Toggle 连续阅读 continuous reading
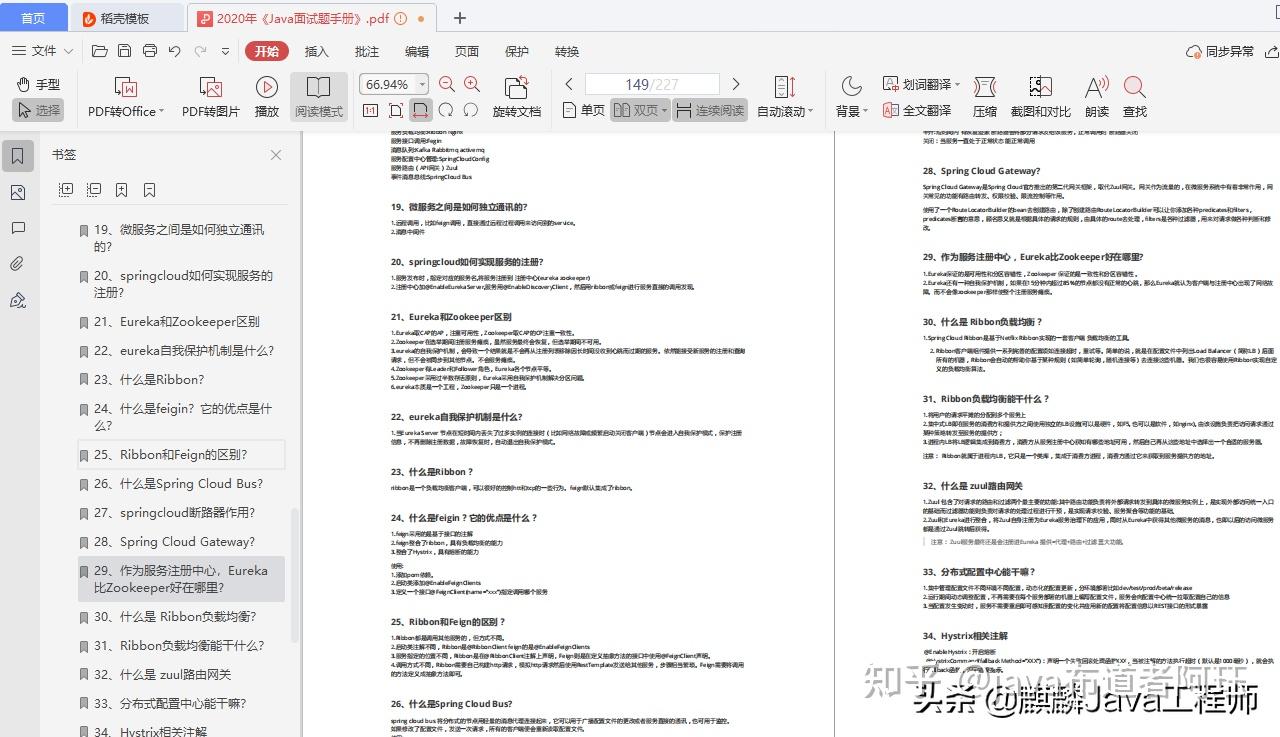1280x737 pixels. coord(710,111)
